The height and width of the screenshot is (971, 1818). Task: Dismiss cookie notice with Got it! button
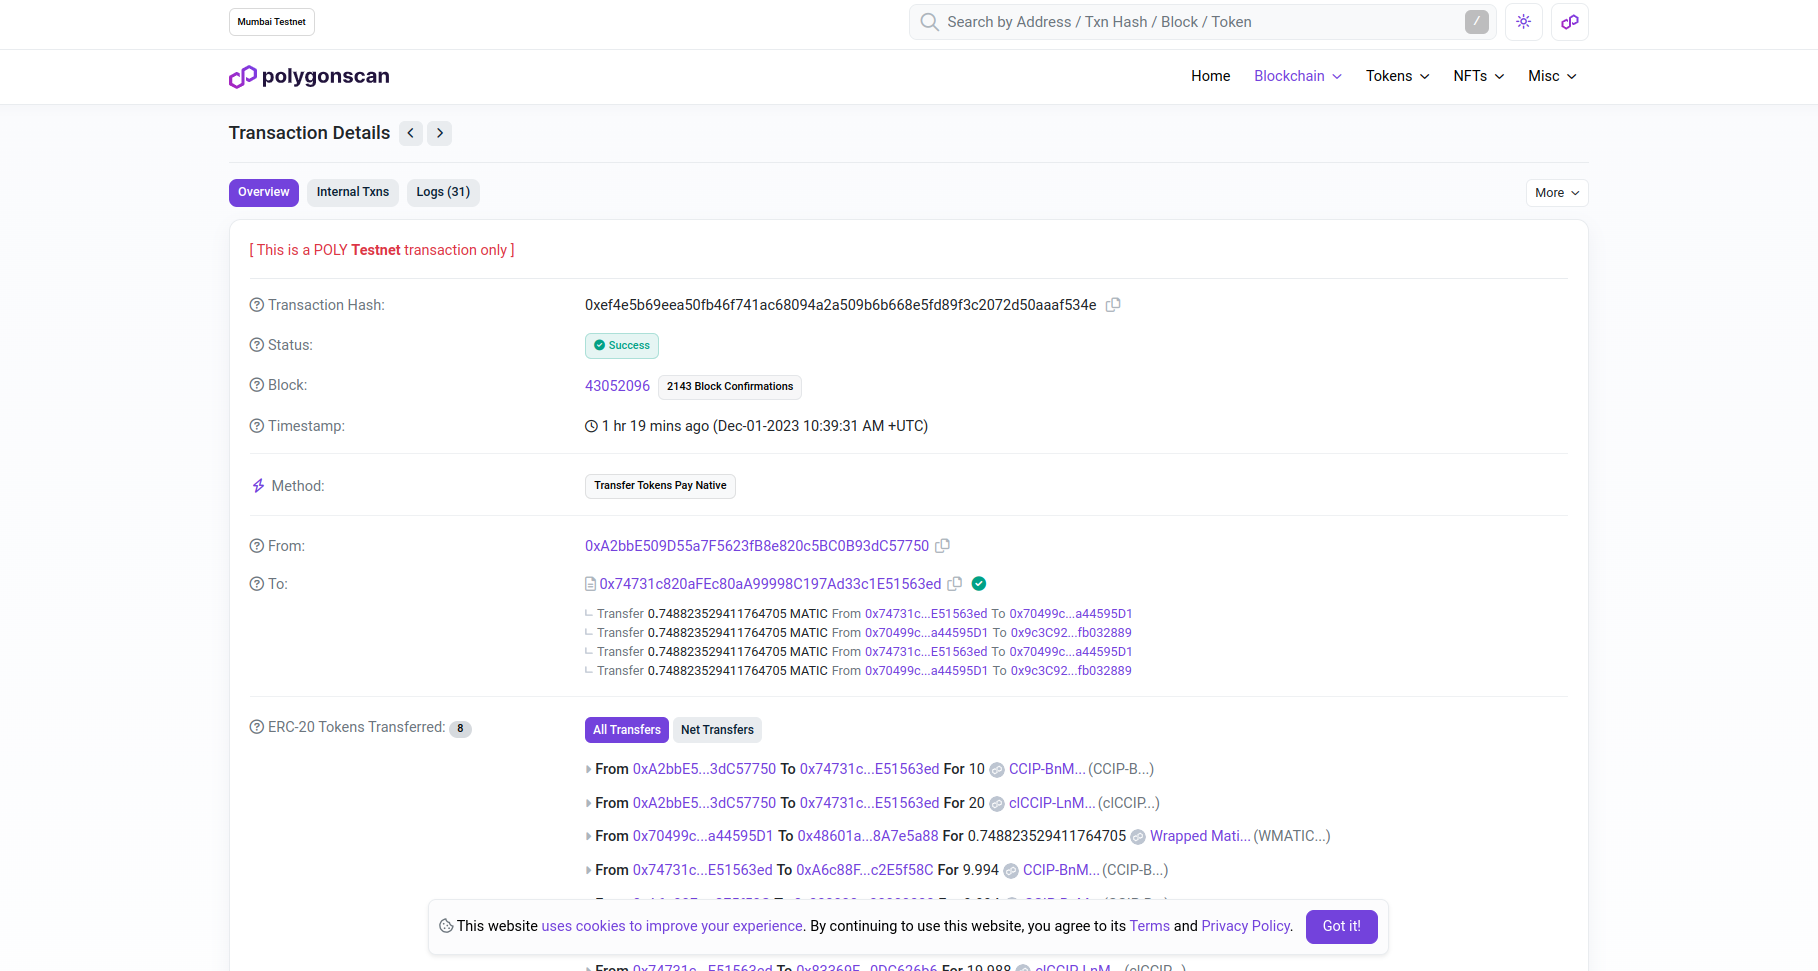[1341, 926]
